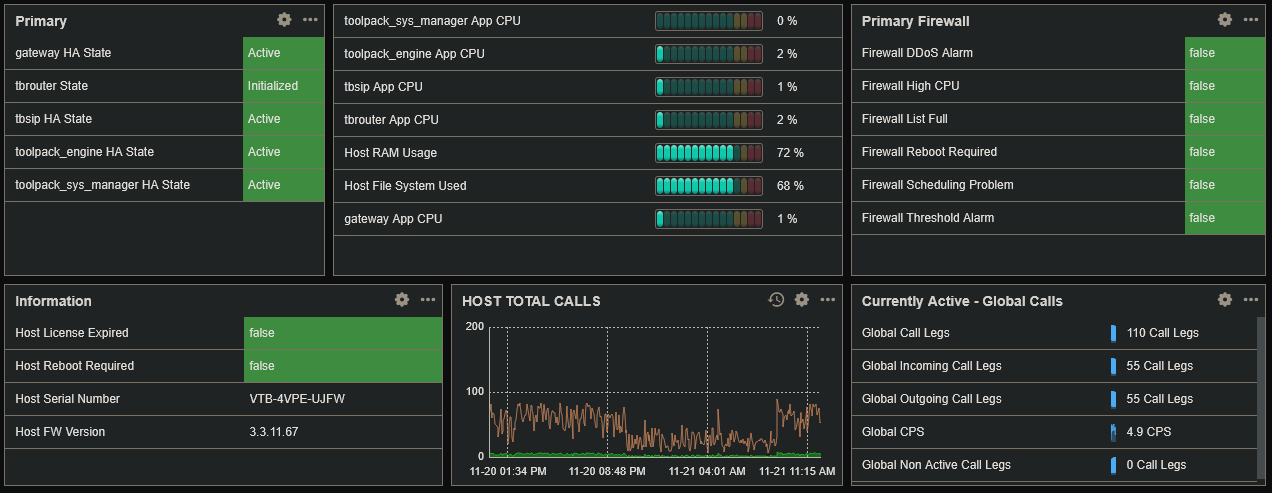This screenshot has width=1272, height=493.
Task: Open Information panel gear settings
Action: [x=402, y=300]
